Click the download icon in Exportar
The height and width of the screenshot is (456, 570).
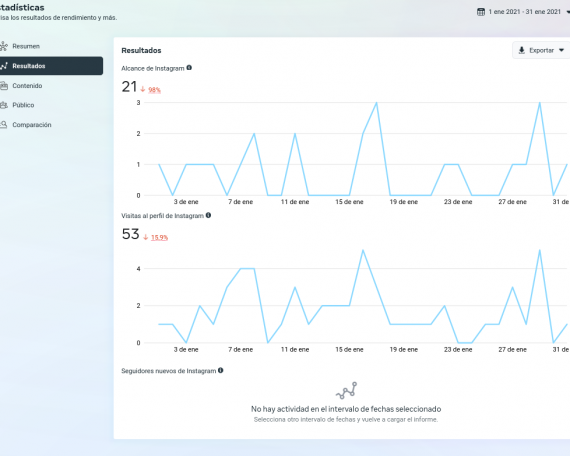(x=521, y=50)
